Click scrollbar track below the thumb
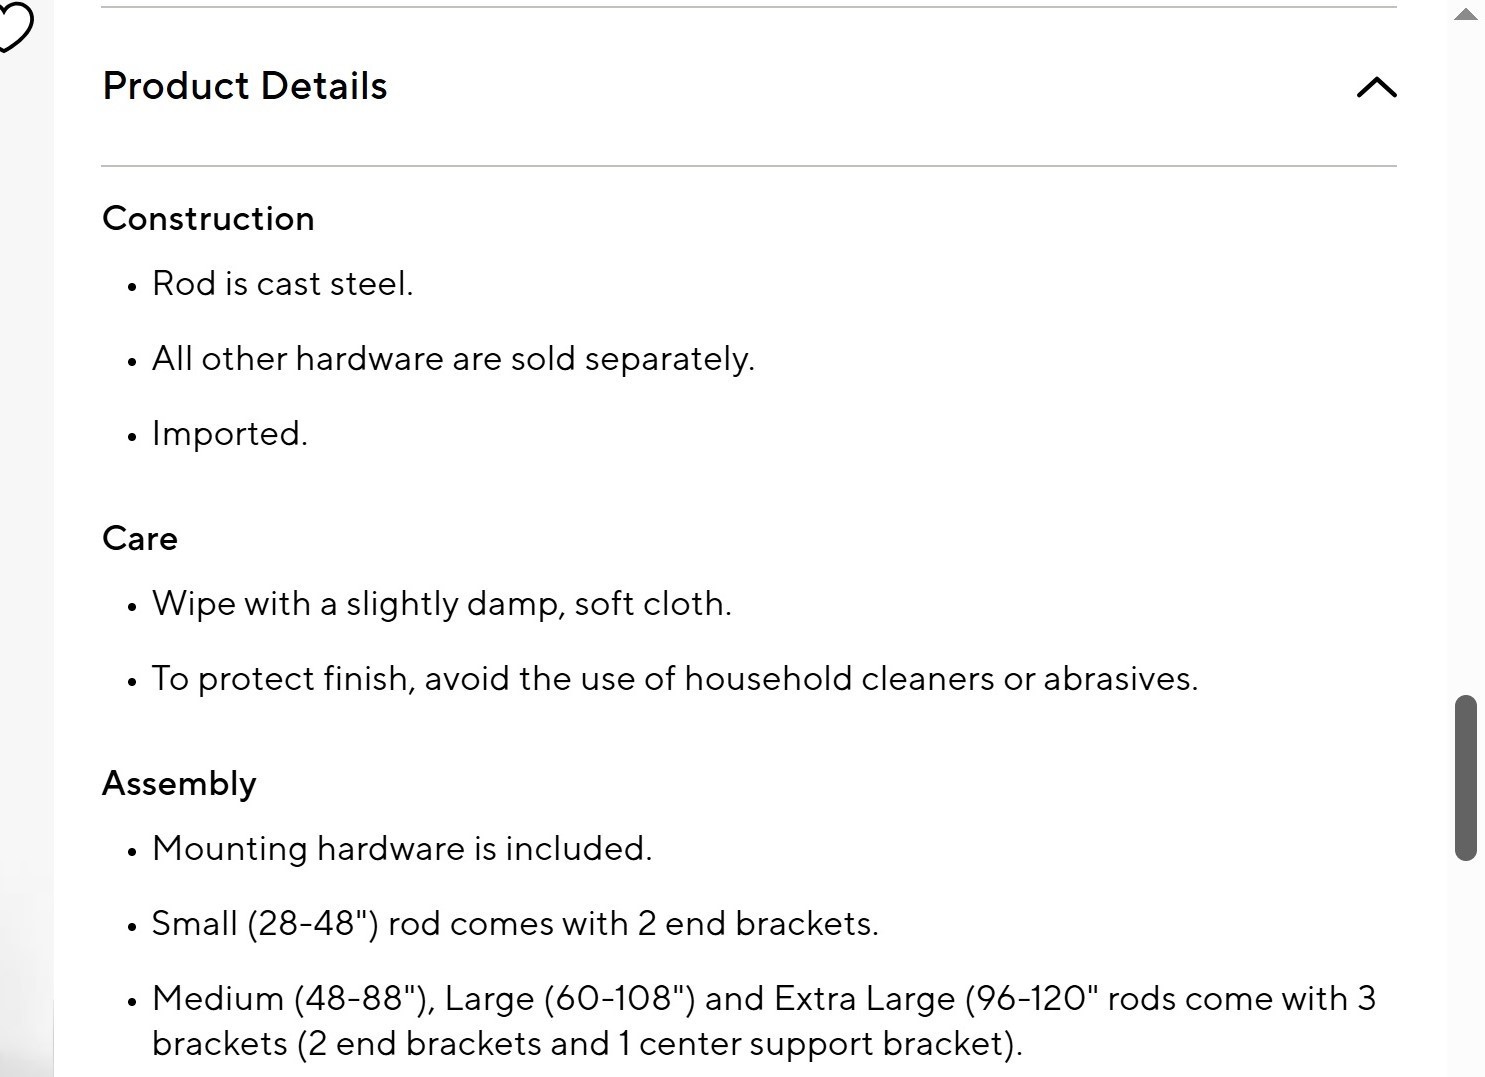This screenshot has width=1485, height=1077. pyautogui.click(x=1466, y=968)
